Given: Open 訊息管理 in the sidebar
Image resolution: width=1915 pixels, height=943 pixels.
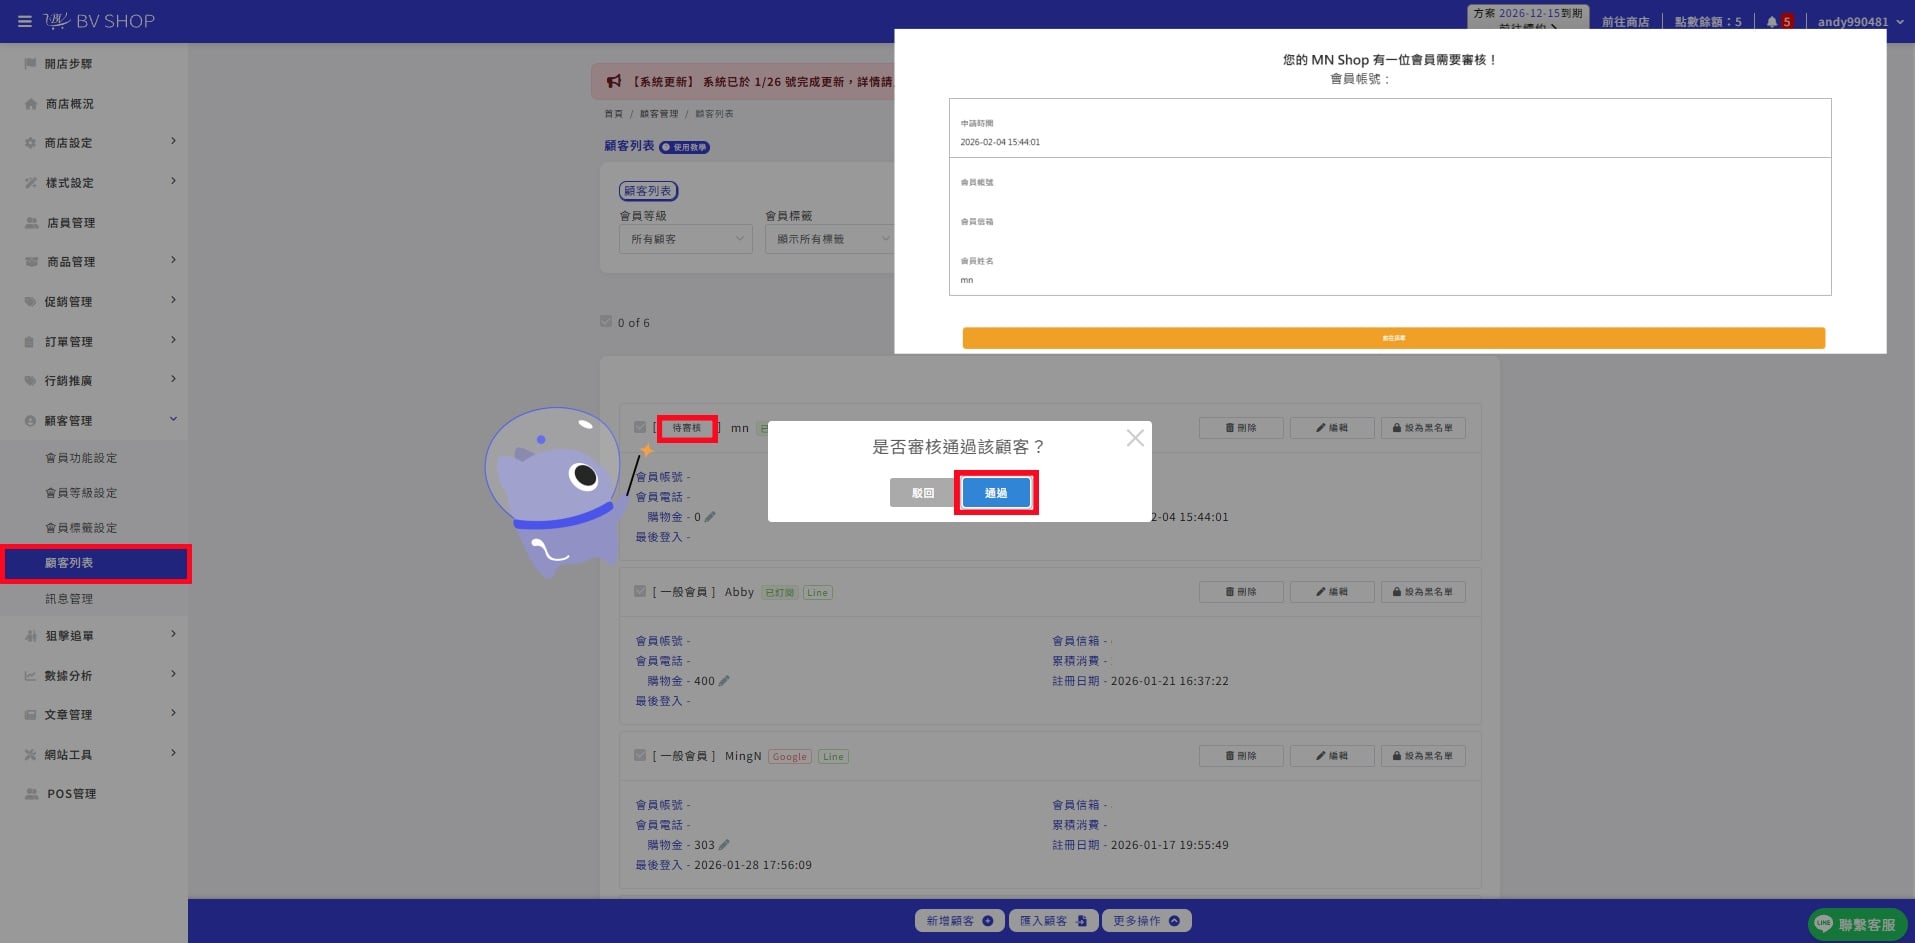Looking at the screenshot, I should point(69,599).
